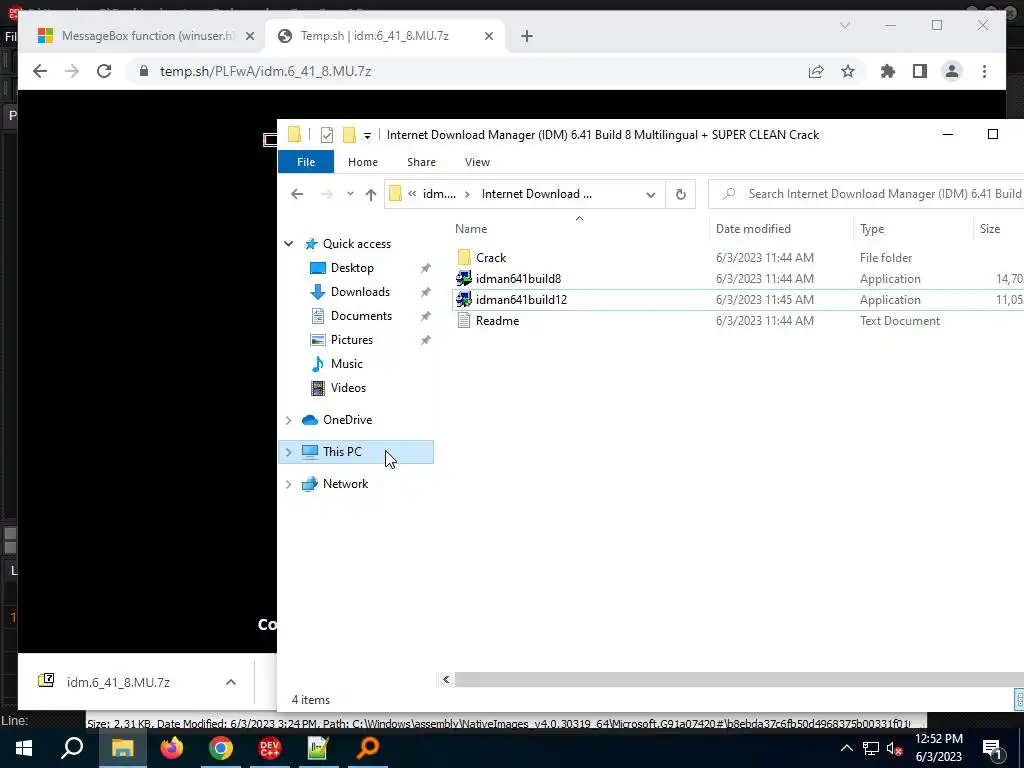The height and width of the screenshot is (768, 1024).
Task: Open Windows Start menu
Action: [x=24, y=748]
